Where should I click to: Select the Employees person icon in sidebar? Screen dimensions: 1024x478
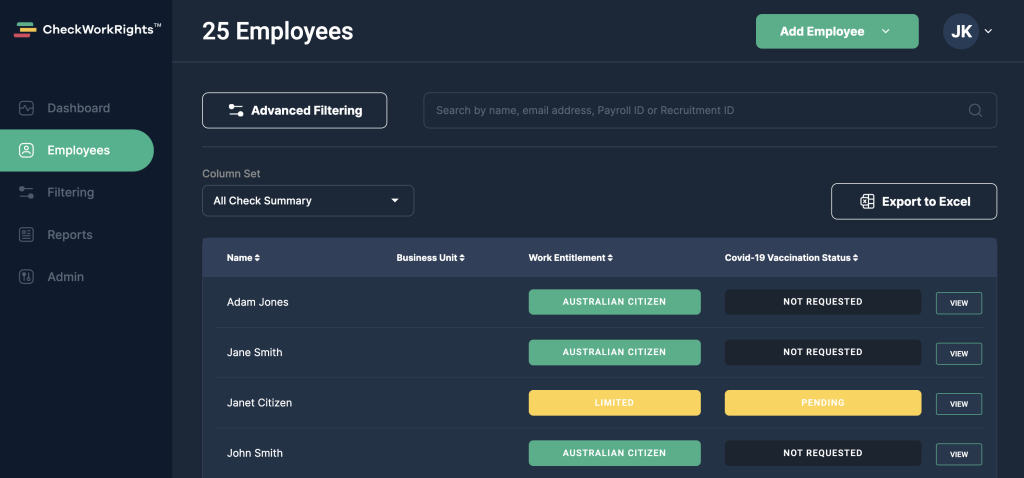[x=26, y=150]
